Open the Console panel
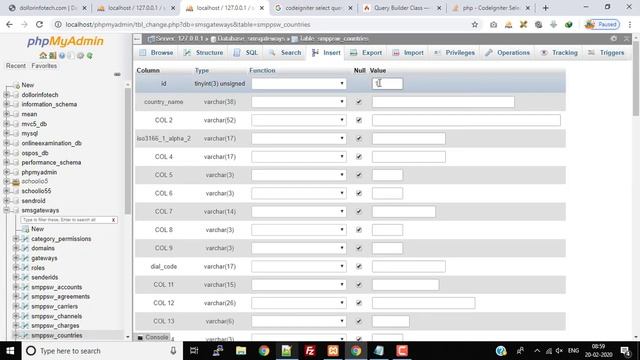Image resolution: width=640 pixels, height=360 pixels. click(x=153, y=338)
